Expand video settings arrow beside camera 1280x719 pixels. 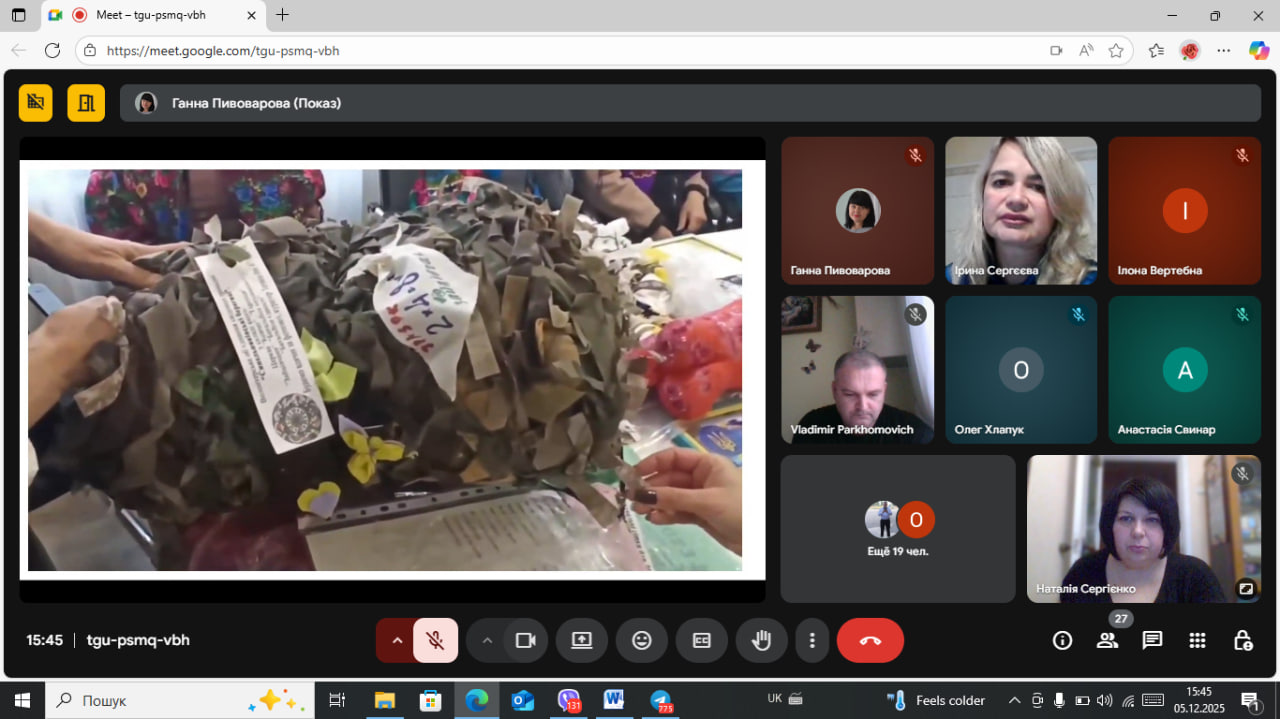pyautogui.click(x=487, y=641)
